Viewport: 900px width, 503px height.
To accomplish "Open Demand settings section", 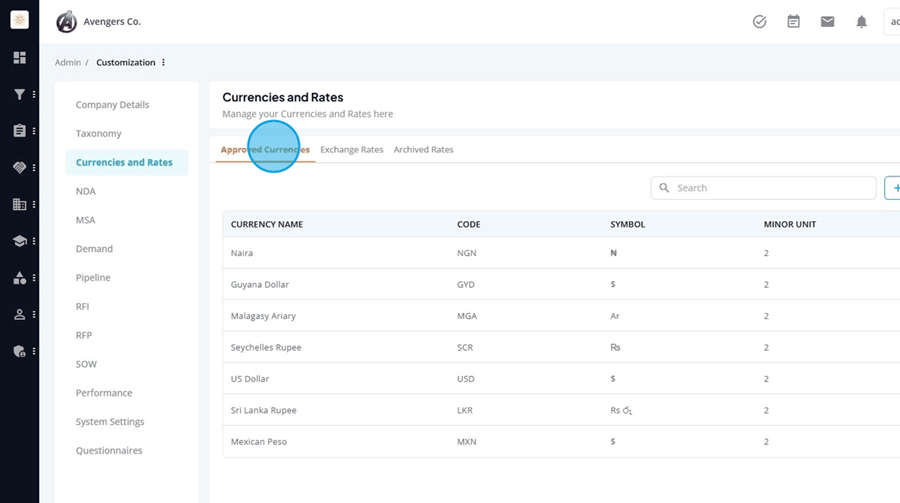I will point(94,249).
